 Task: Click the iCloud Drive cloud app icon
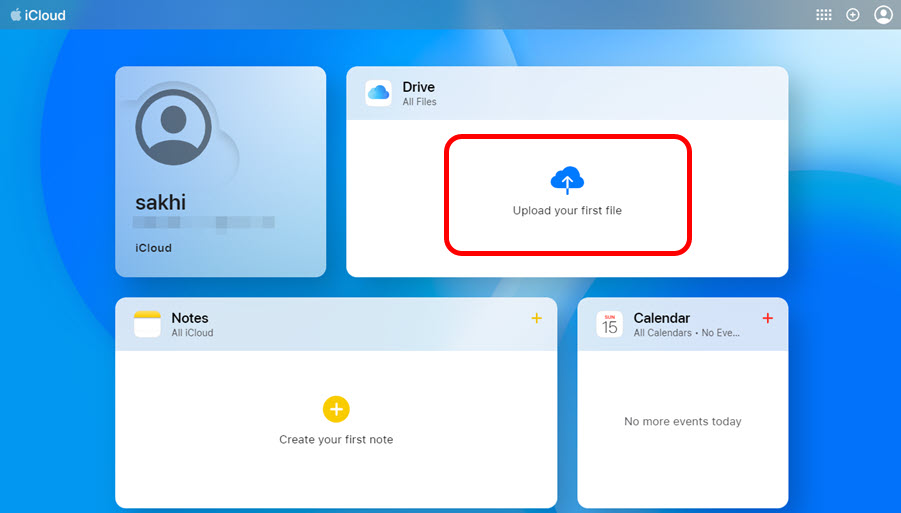[x=378, y=93]
